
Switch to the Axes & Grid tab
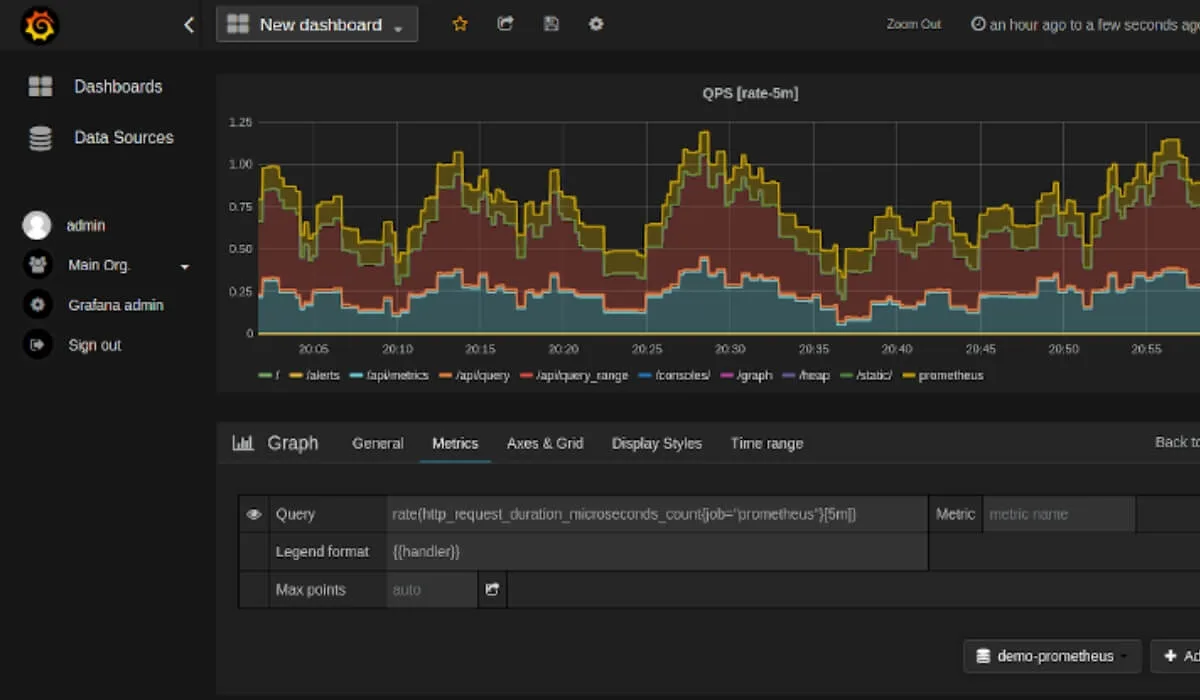[544, 443]
